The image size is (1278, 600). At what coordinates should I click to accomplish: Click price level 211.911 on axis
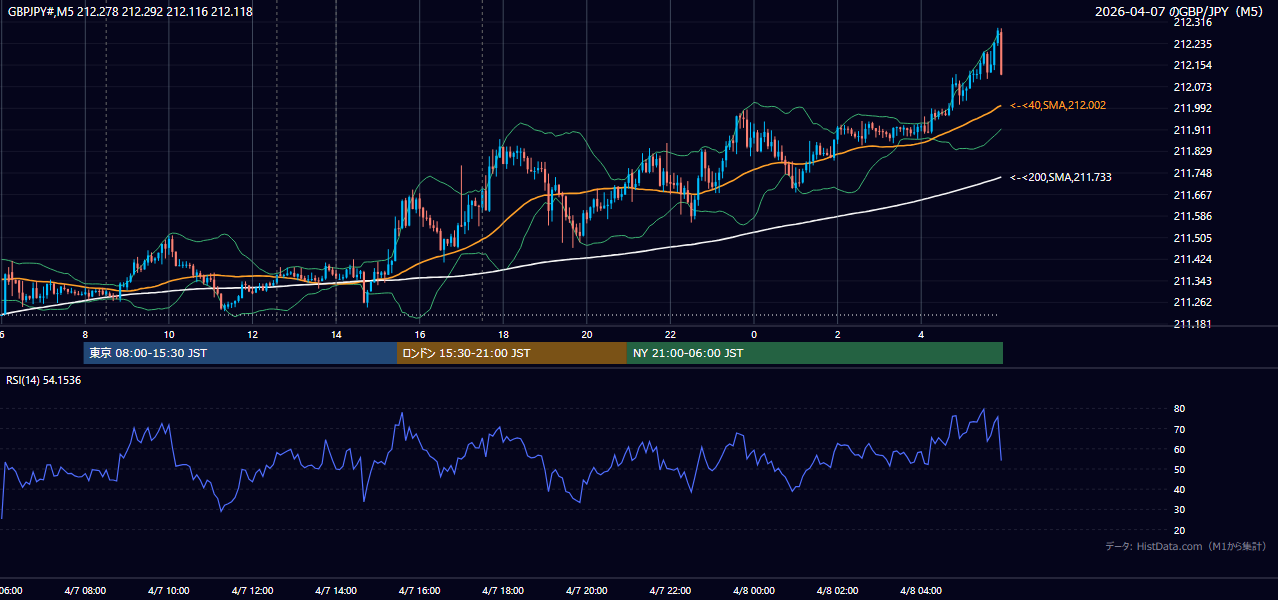(x=1192, y=130)
